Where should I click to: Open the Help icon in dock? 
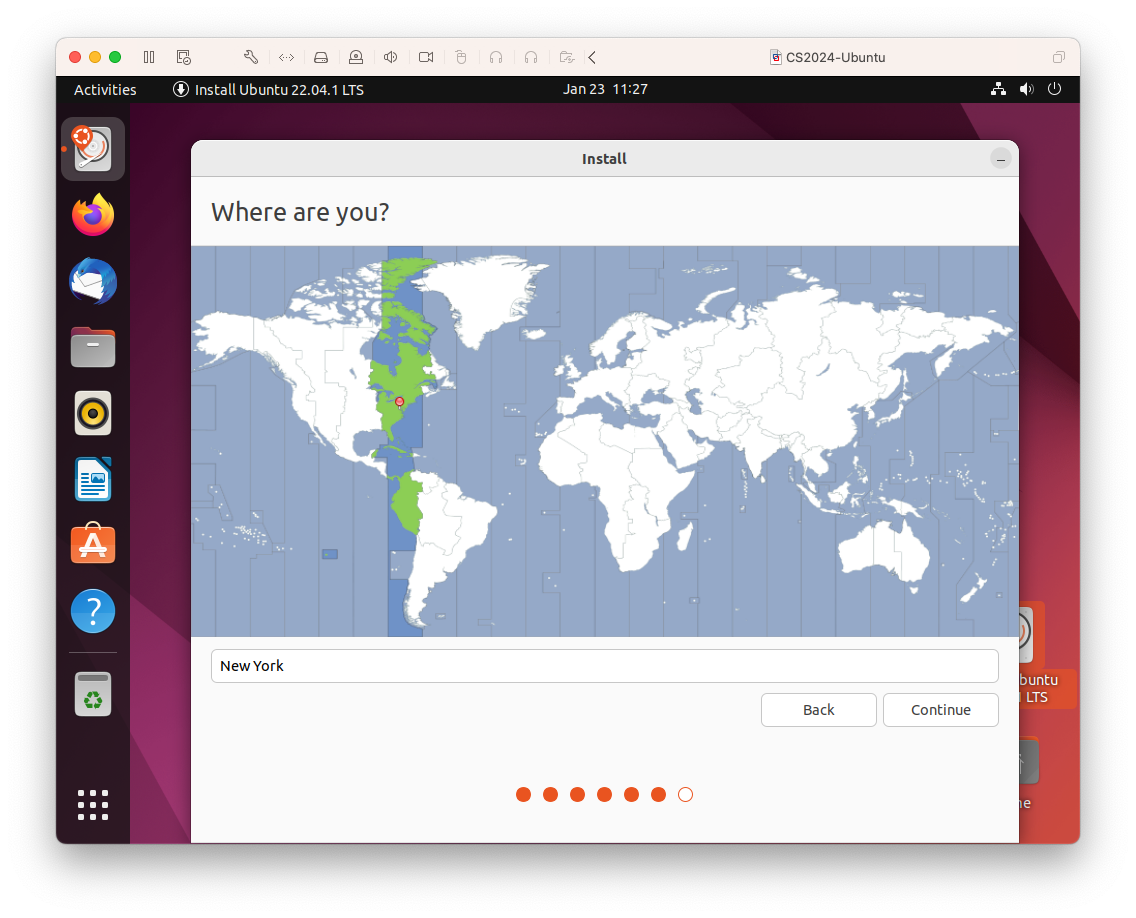pos(93,610)
